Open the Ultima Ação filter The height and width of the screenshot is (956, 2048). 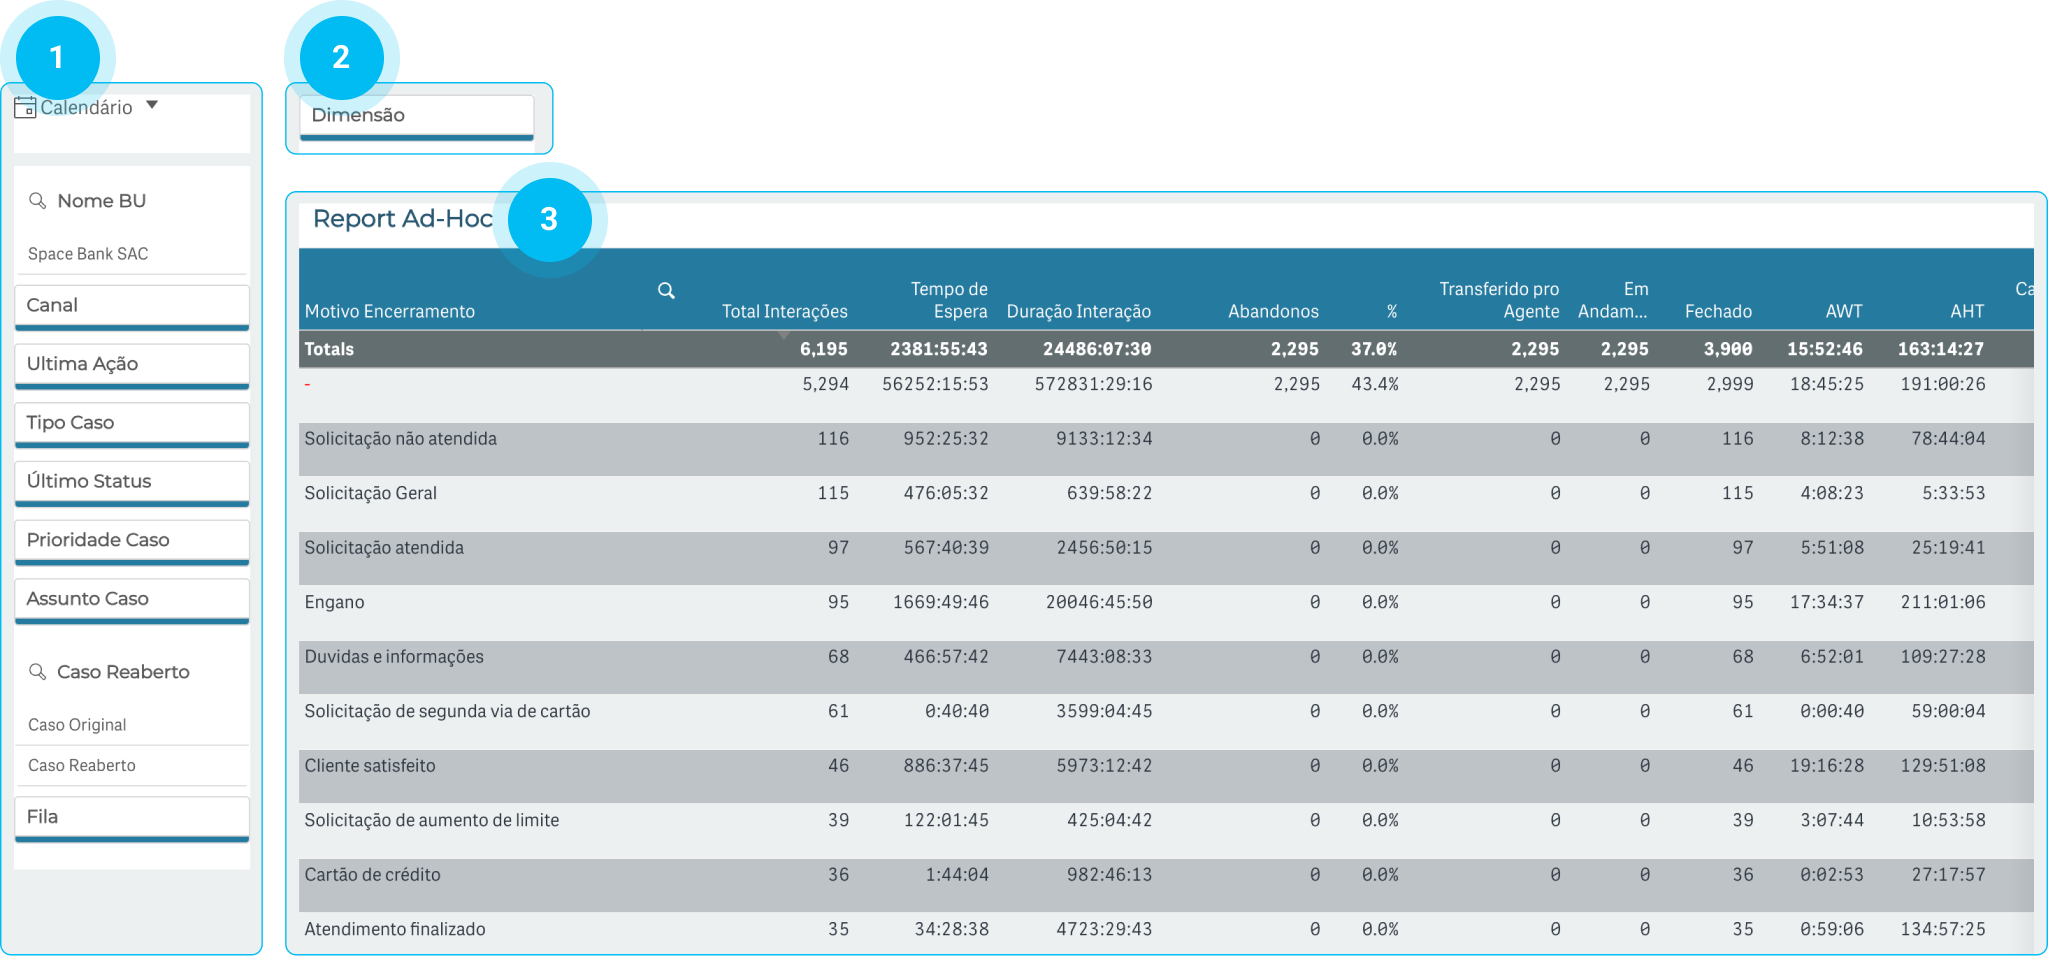(131, 364)
